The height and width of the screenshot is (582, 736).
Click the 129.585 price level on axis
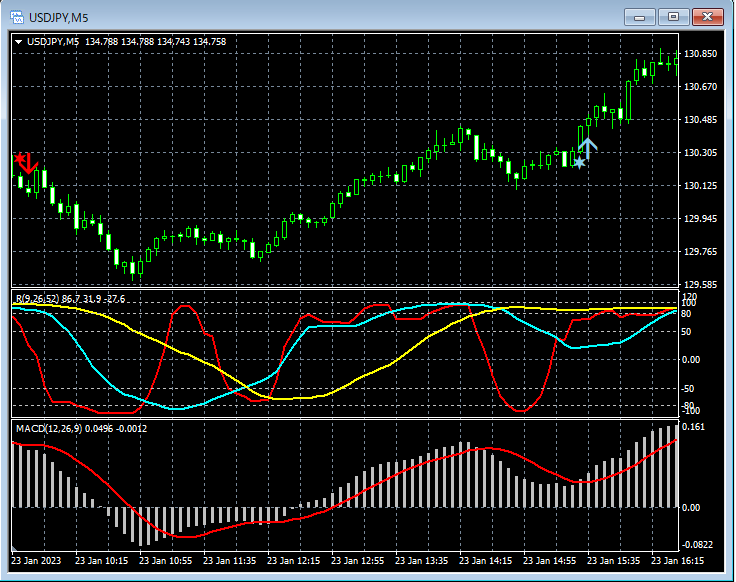coord(700,285)
